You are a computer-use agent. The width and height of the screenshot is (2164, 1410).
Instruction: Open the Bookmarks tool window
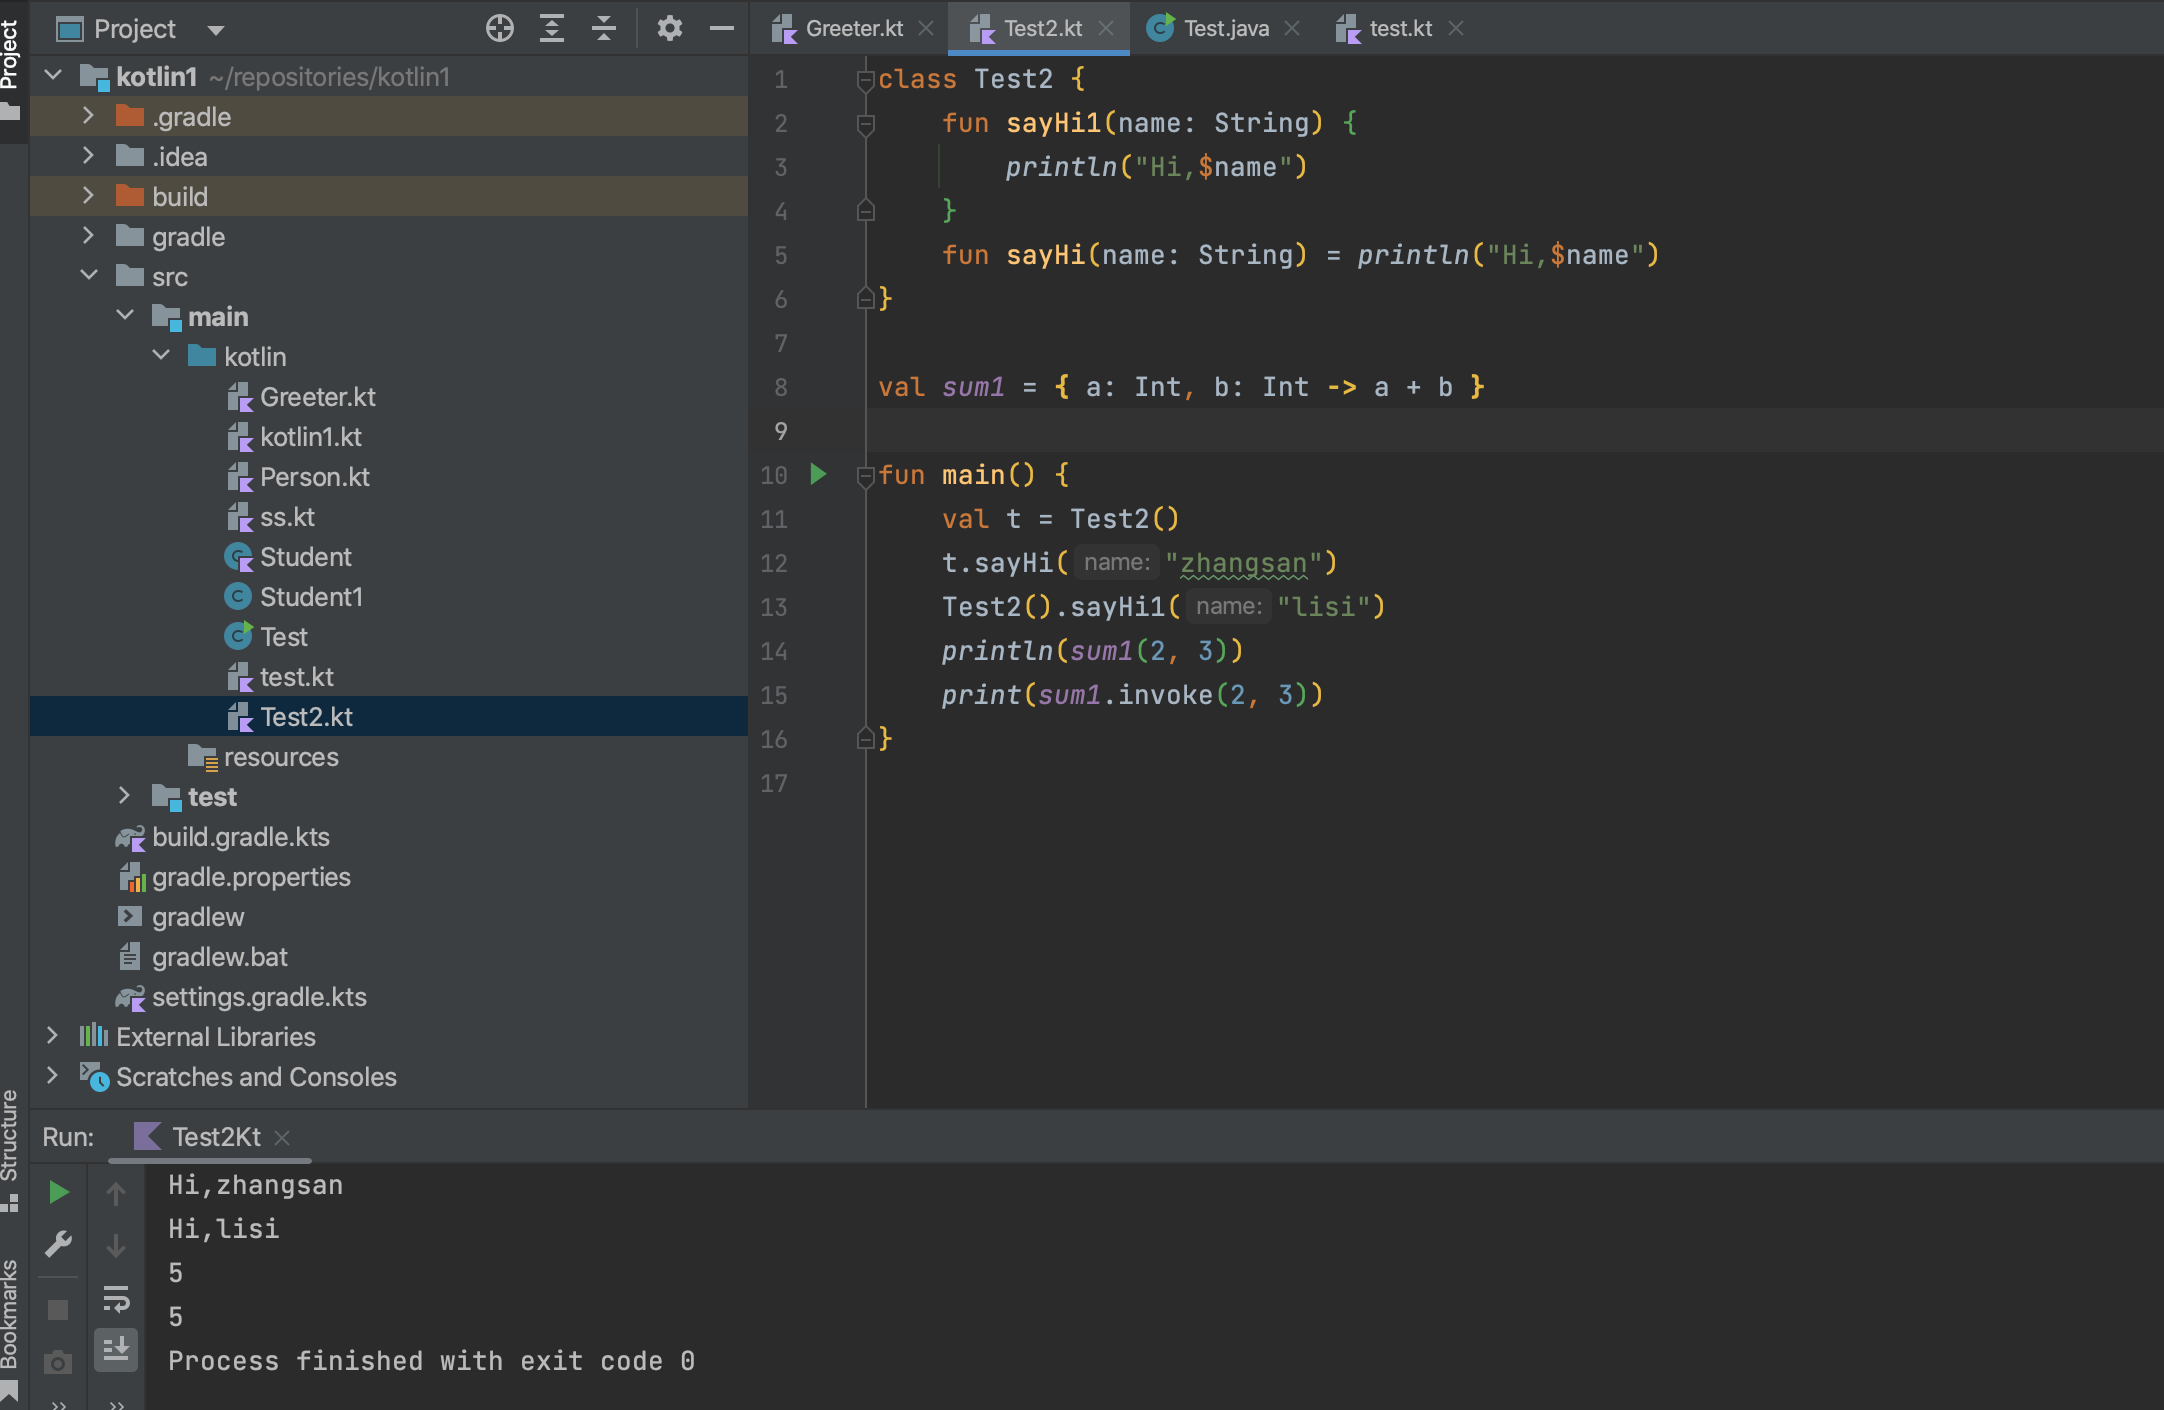click(11, 1310)
